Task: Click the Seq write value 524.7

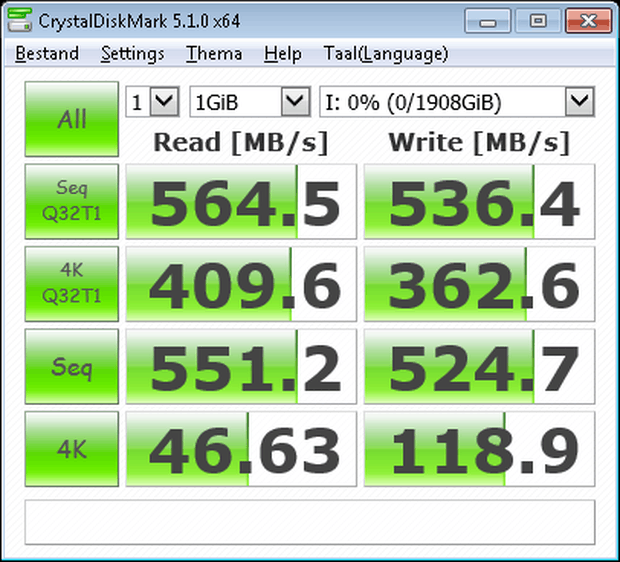Action: [479, 367]
